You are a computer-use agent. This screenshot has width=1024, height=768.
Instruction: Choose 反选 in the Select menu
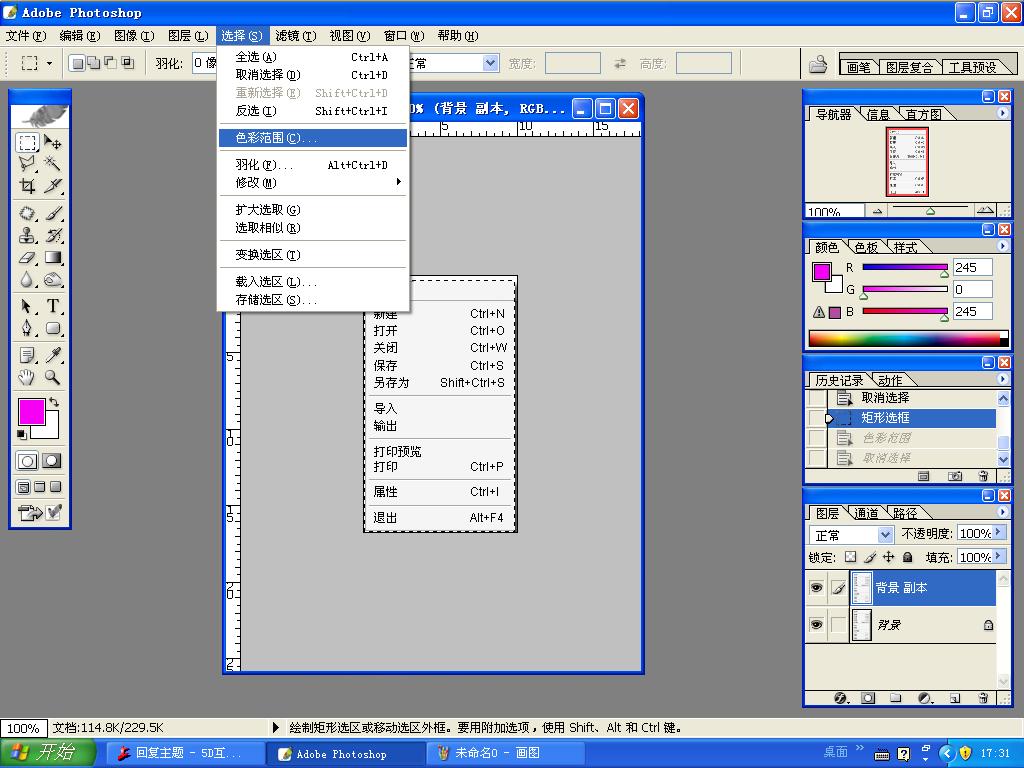point(313,111)
